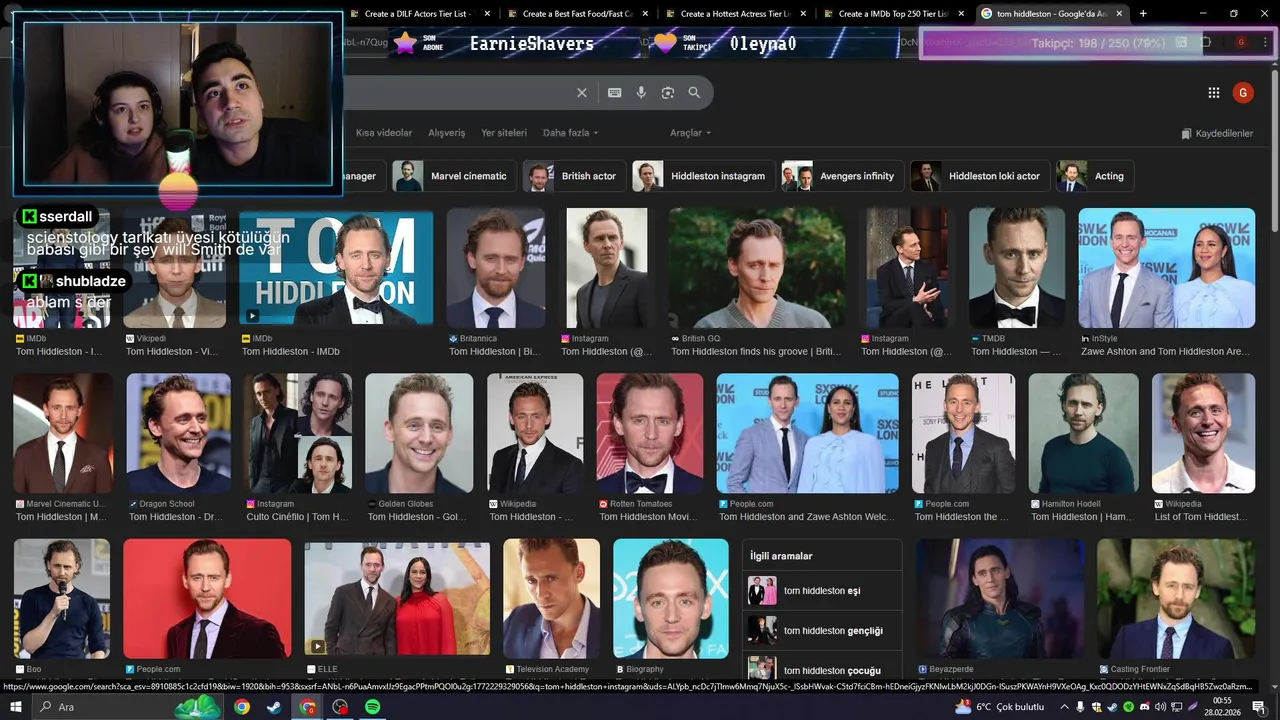
Task: Search related 'tom hiddleston gençliği'
Action: pos(822,631)
